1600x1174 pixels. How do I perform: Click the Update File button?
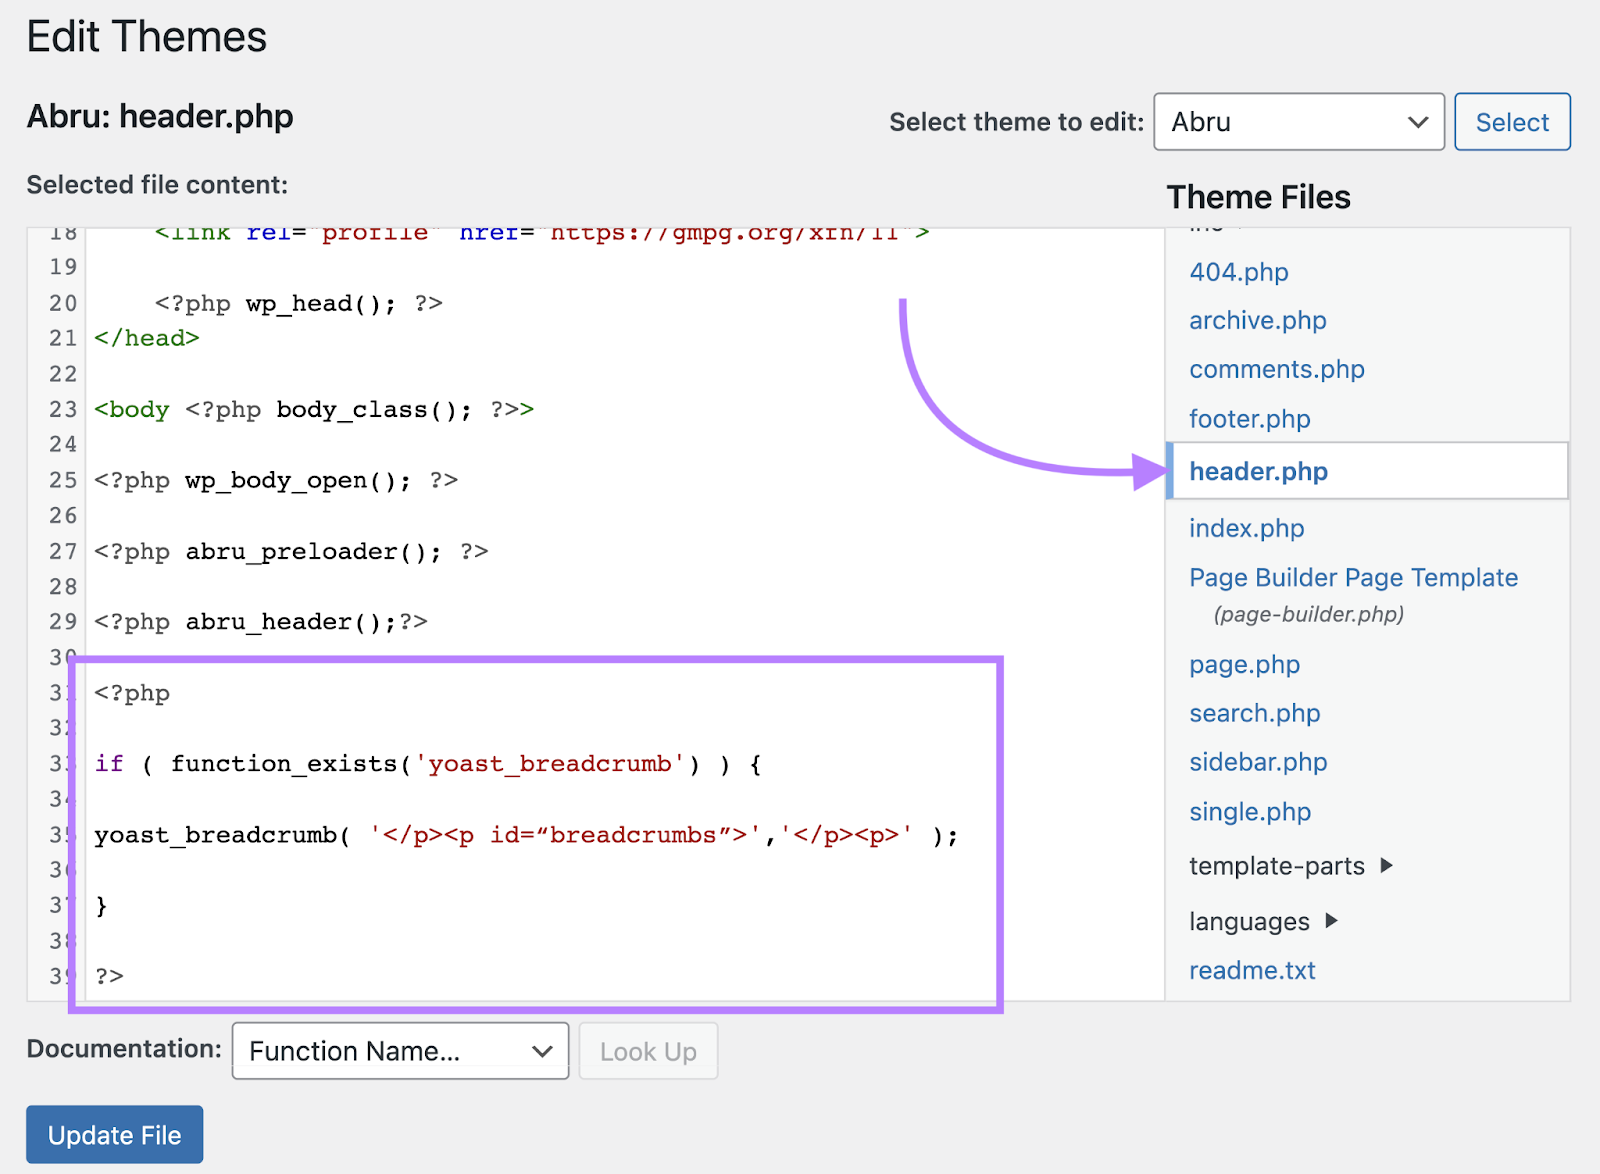[x=115, y=1135]
